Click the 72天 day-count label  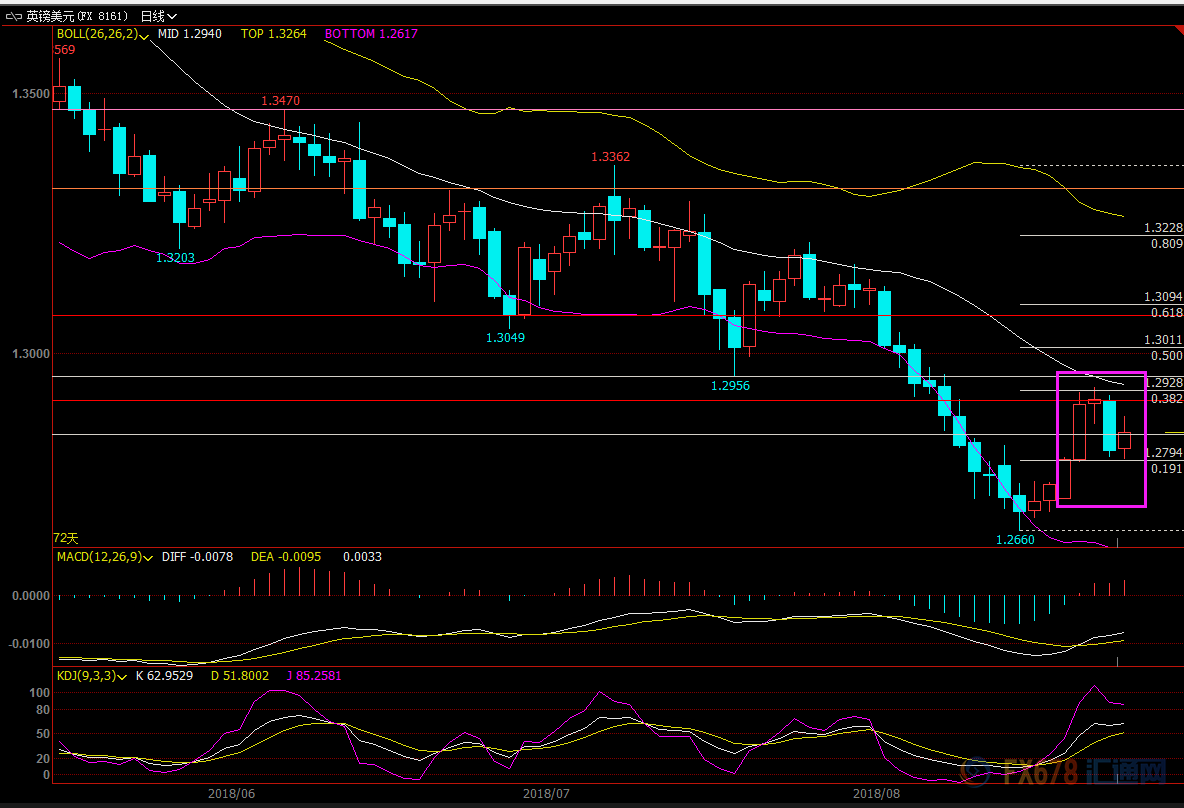click(66, 538)
